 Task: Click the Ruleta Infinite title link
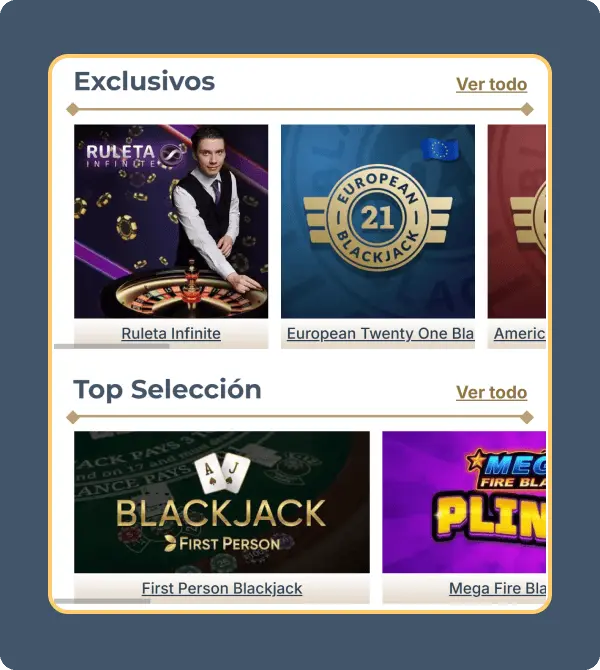point(171,333)
